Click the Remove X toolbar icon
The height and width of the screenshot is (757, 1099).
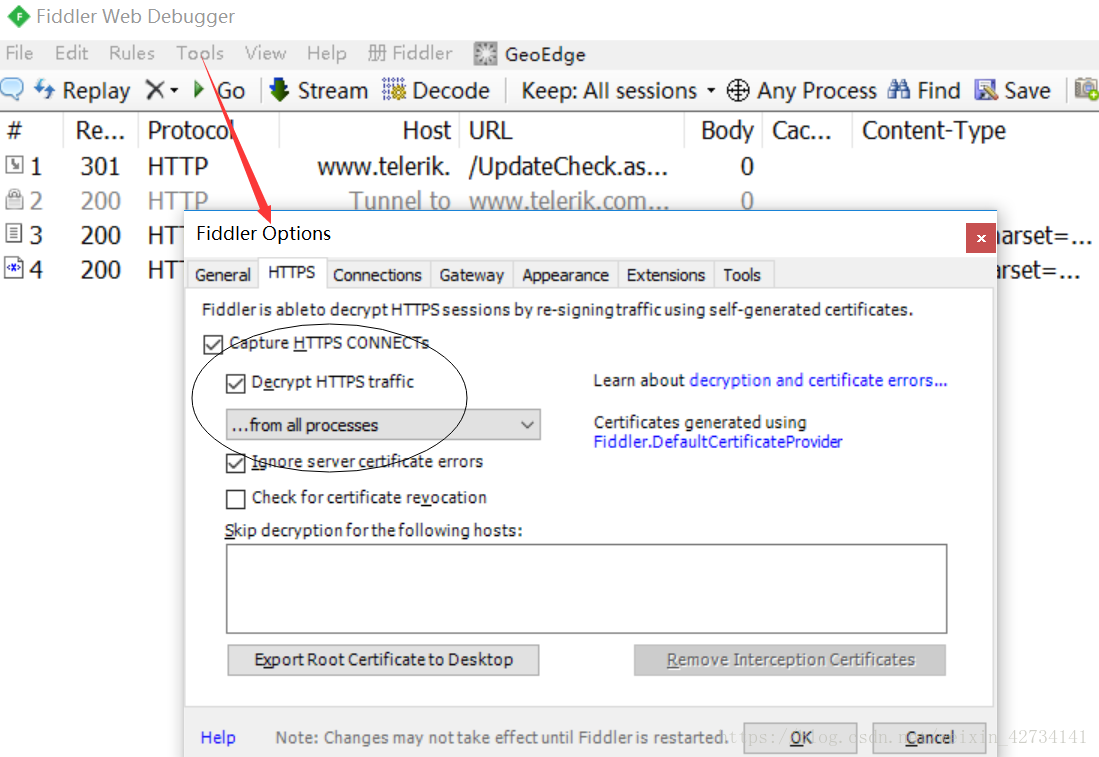pos(155,90)
